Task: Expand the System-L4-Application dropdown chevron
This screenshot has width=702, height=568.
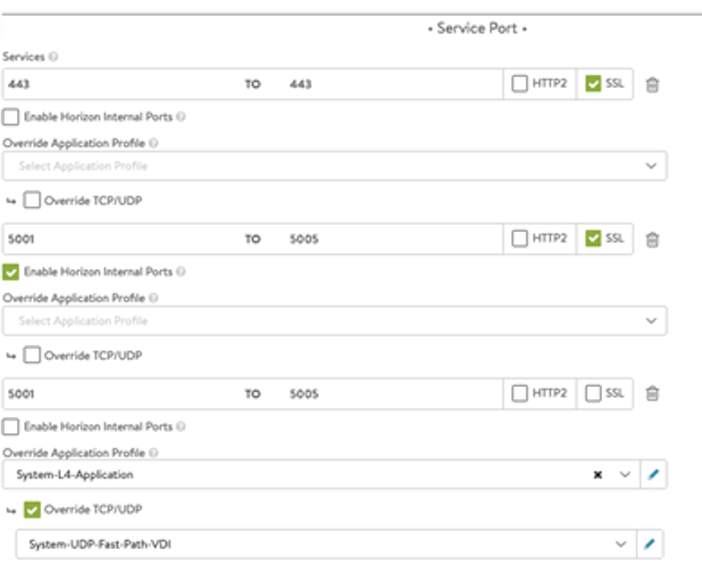Action: [625, 474]
